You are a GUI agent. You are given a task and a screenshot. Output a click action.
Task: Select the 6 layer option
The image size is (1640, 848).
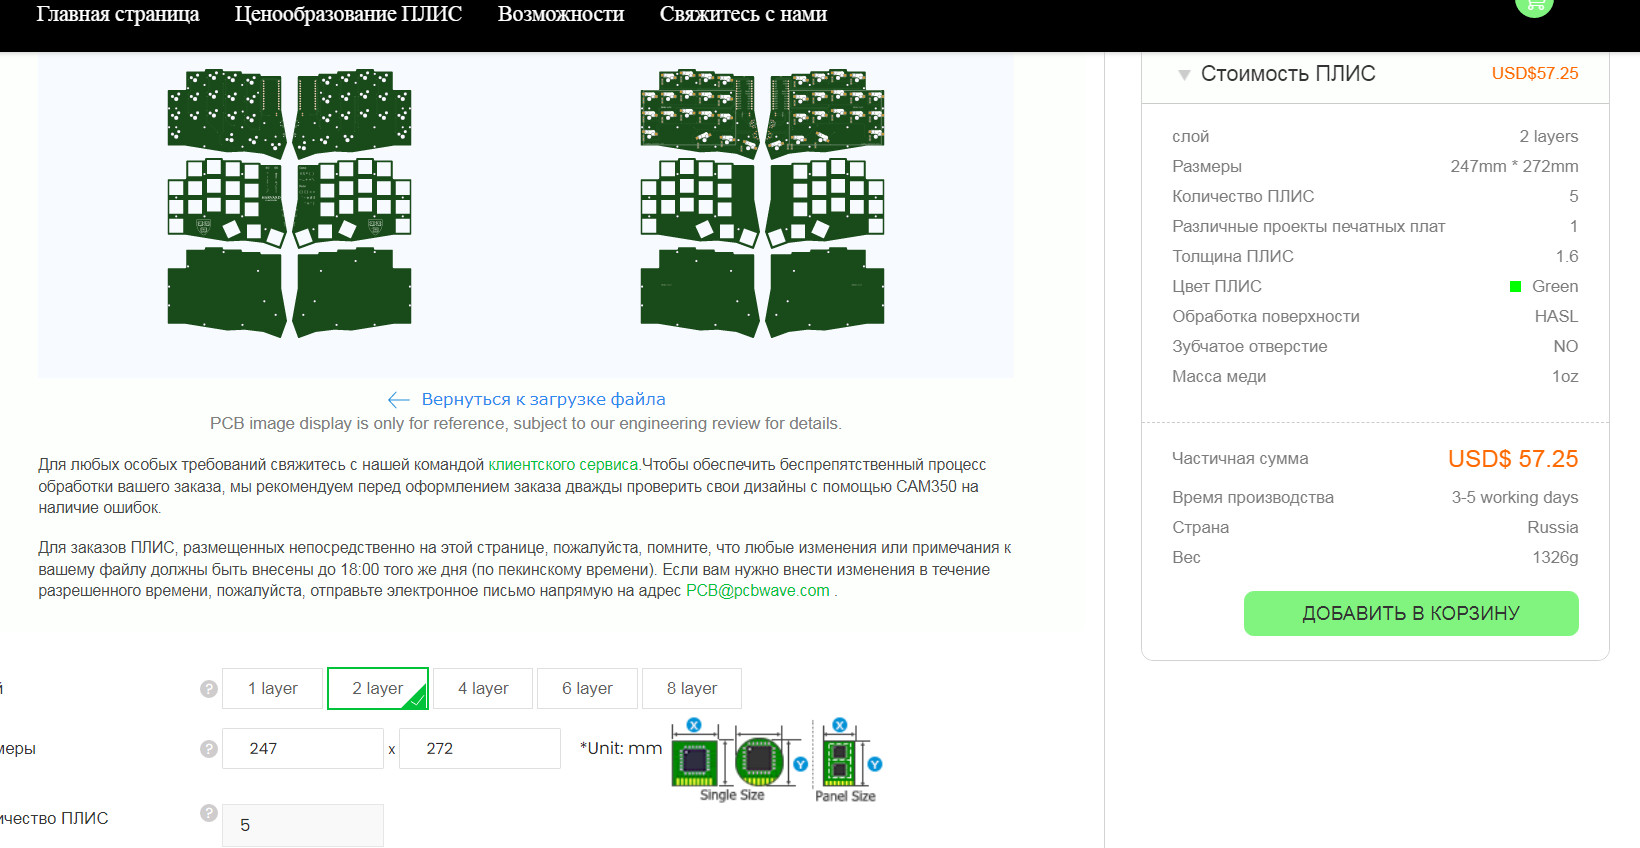coord(587,689)
